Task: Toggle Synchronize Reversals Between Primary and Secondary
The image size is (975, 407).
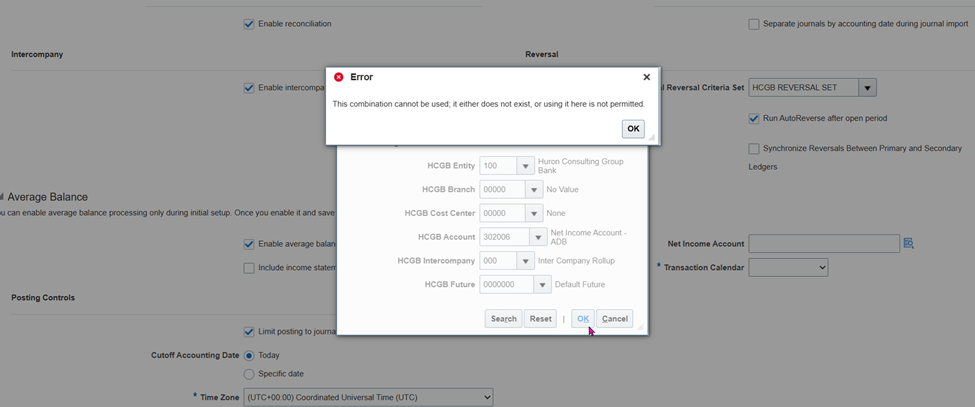Action: (754, 149)
